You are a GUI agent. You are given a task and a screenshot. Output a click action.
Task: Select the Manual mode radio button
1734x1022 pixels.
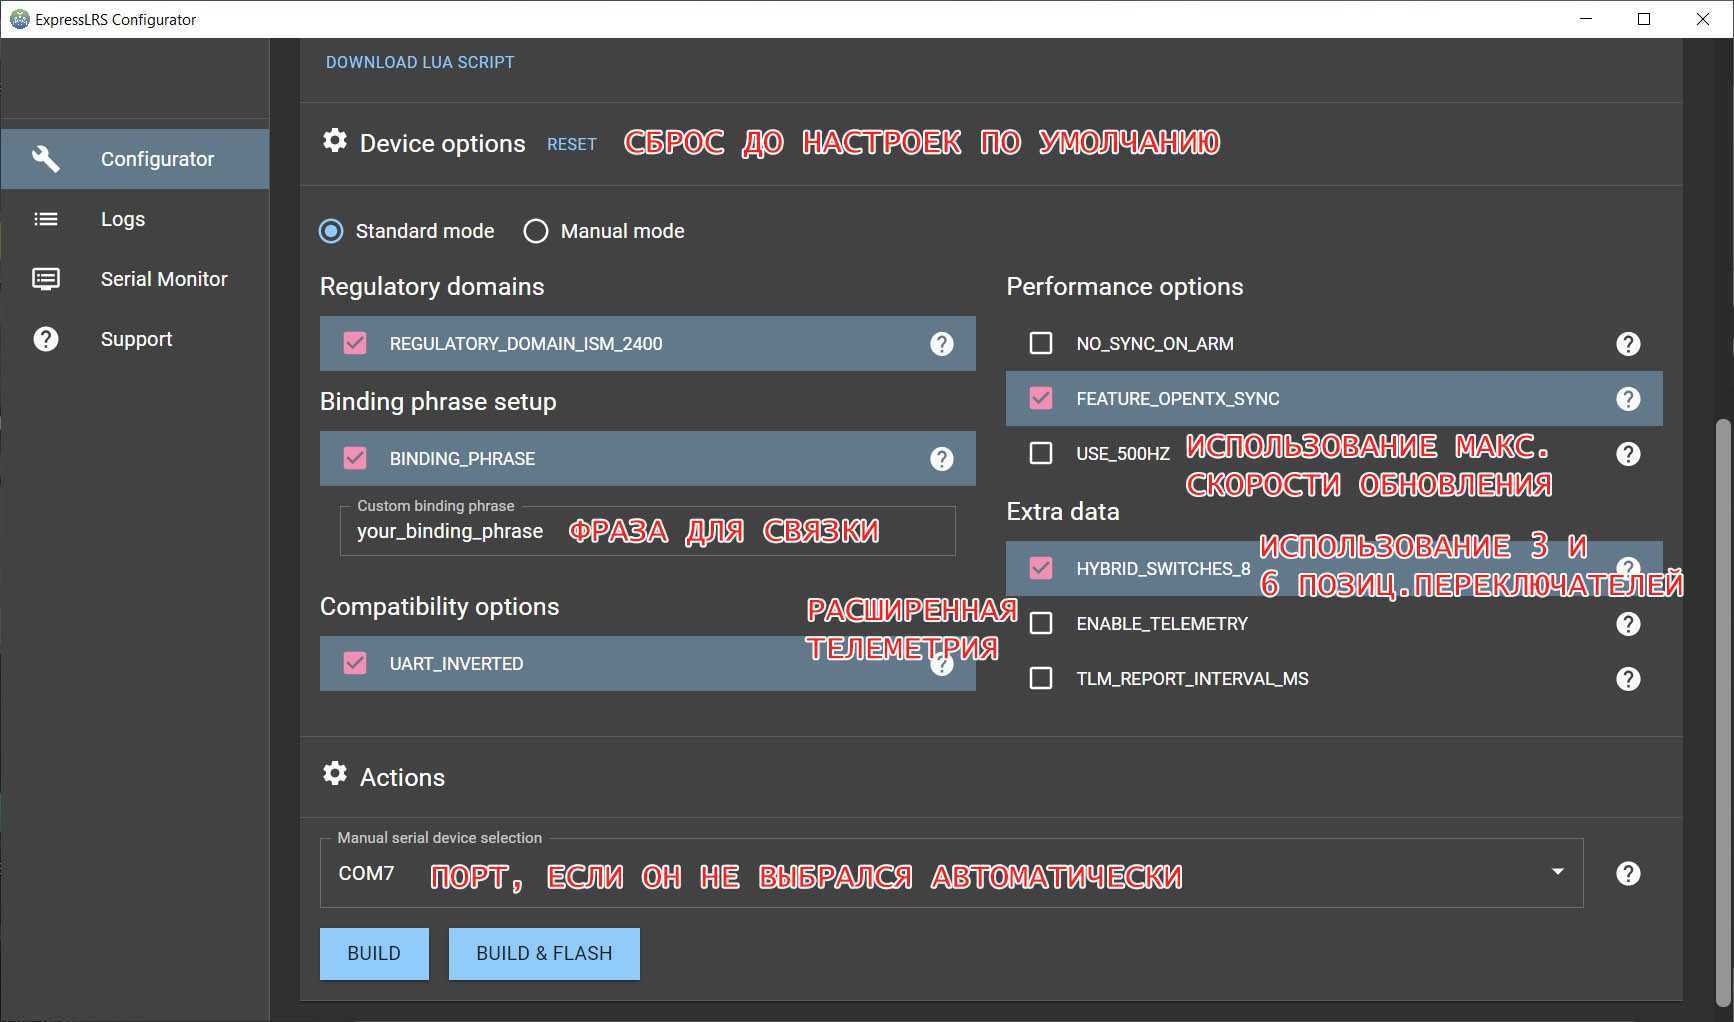(536, 232)
